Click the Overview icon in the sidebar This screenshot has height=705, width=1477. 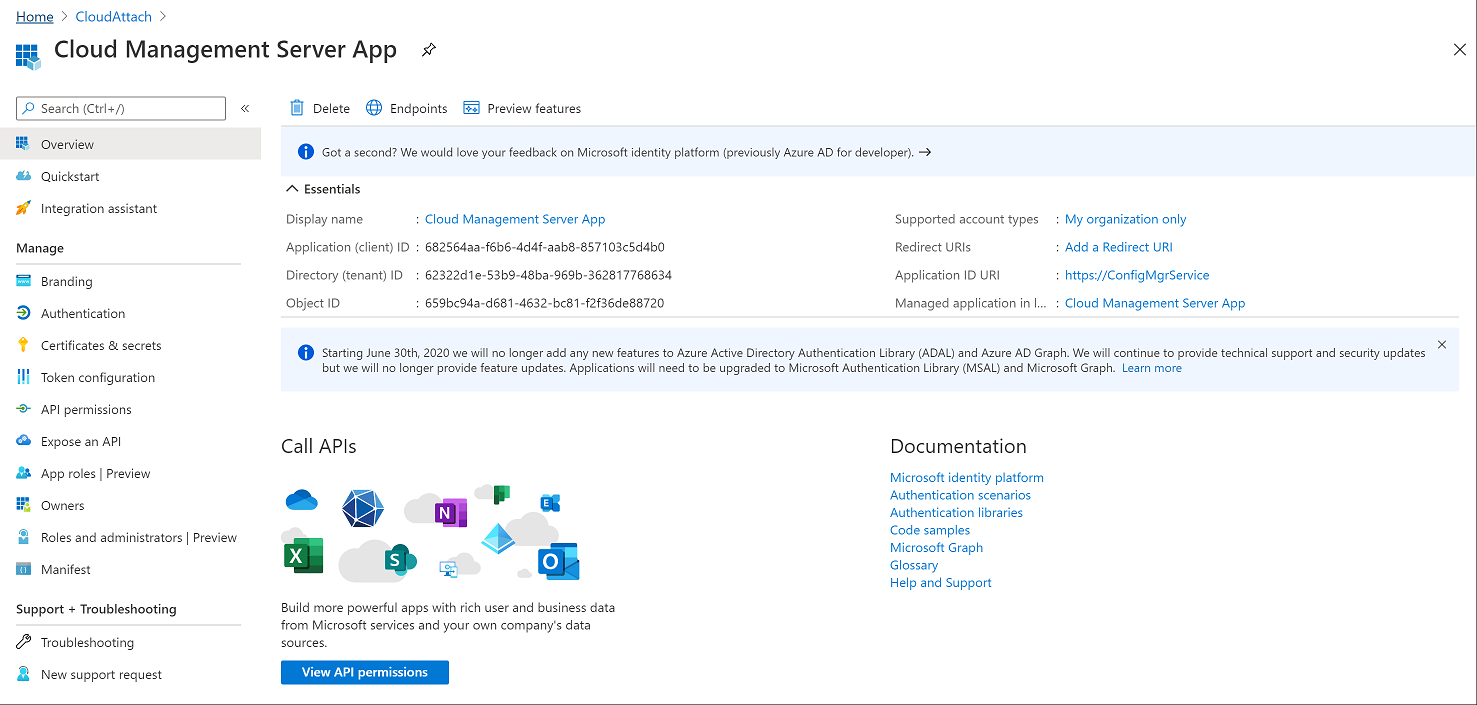click(x=23, y=144)
